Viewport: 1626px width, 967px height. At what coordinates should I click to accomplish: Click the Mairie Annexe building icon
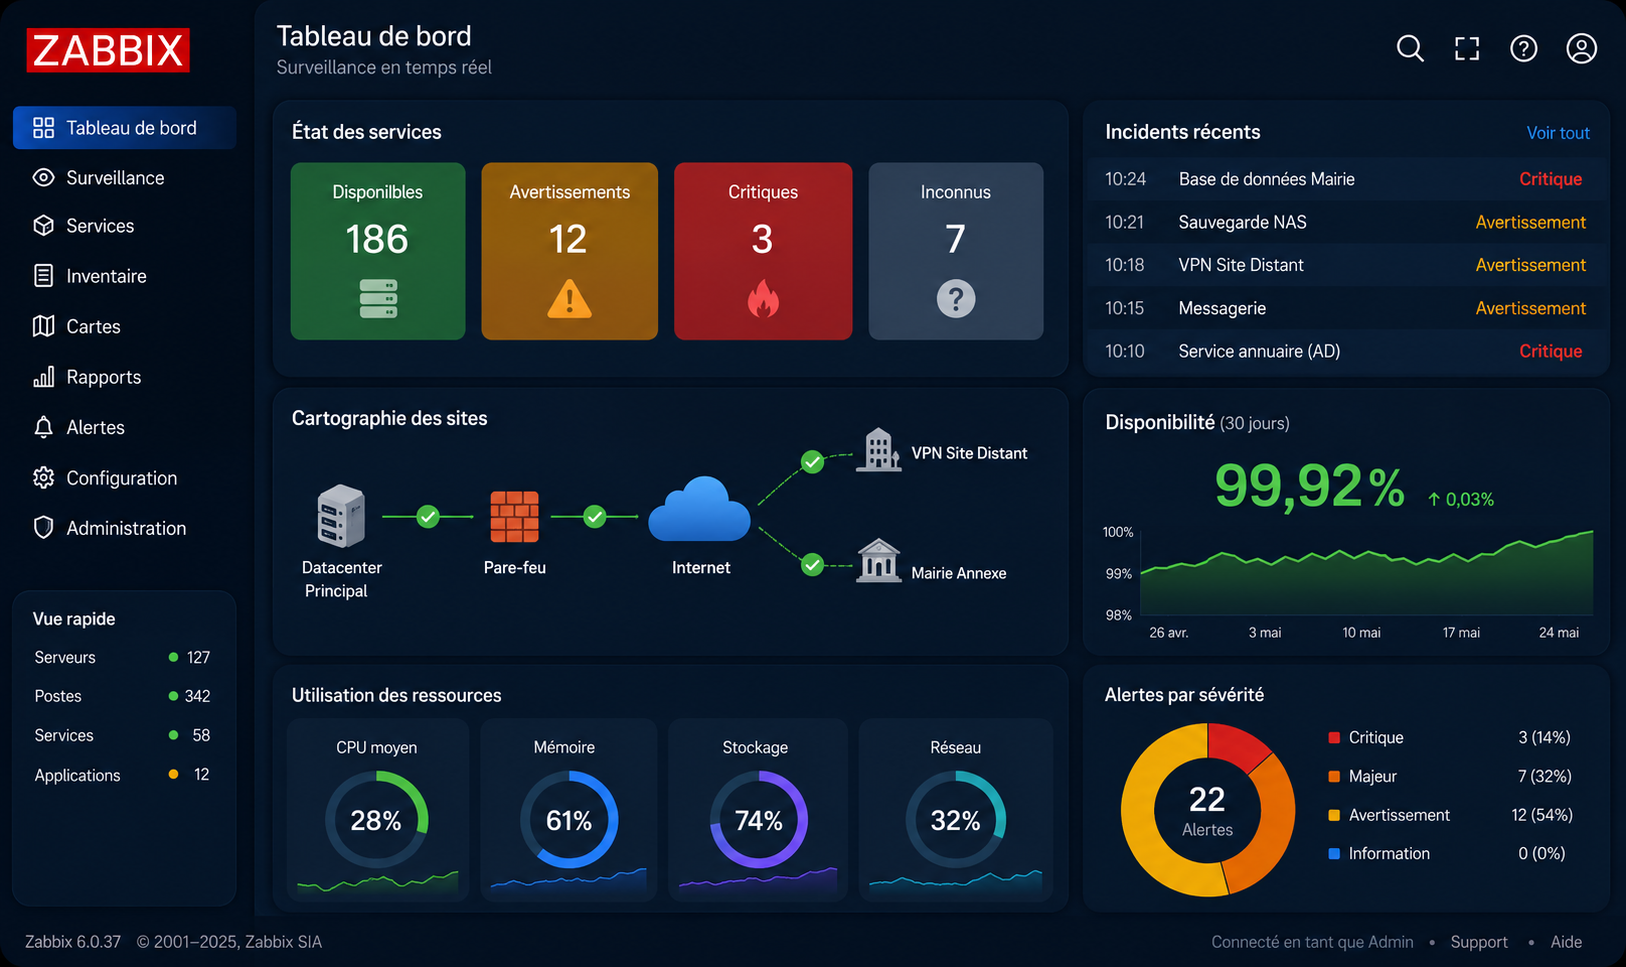(879, 560)
